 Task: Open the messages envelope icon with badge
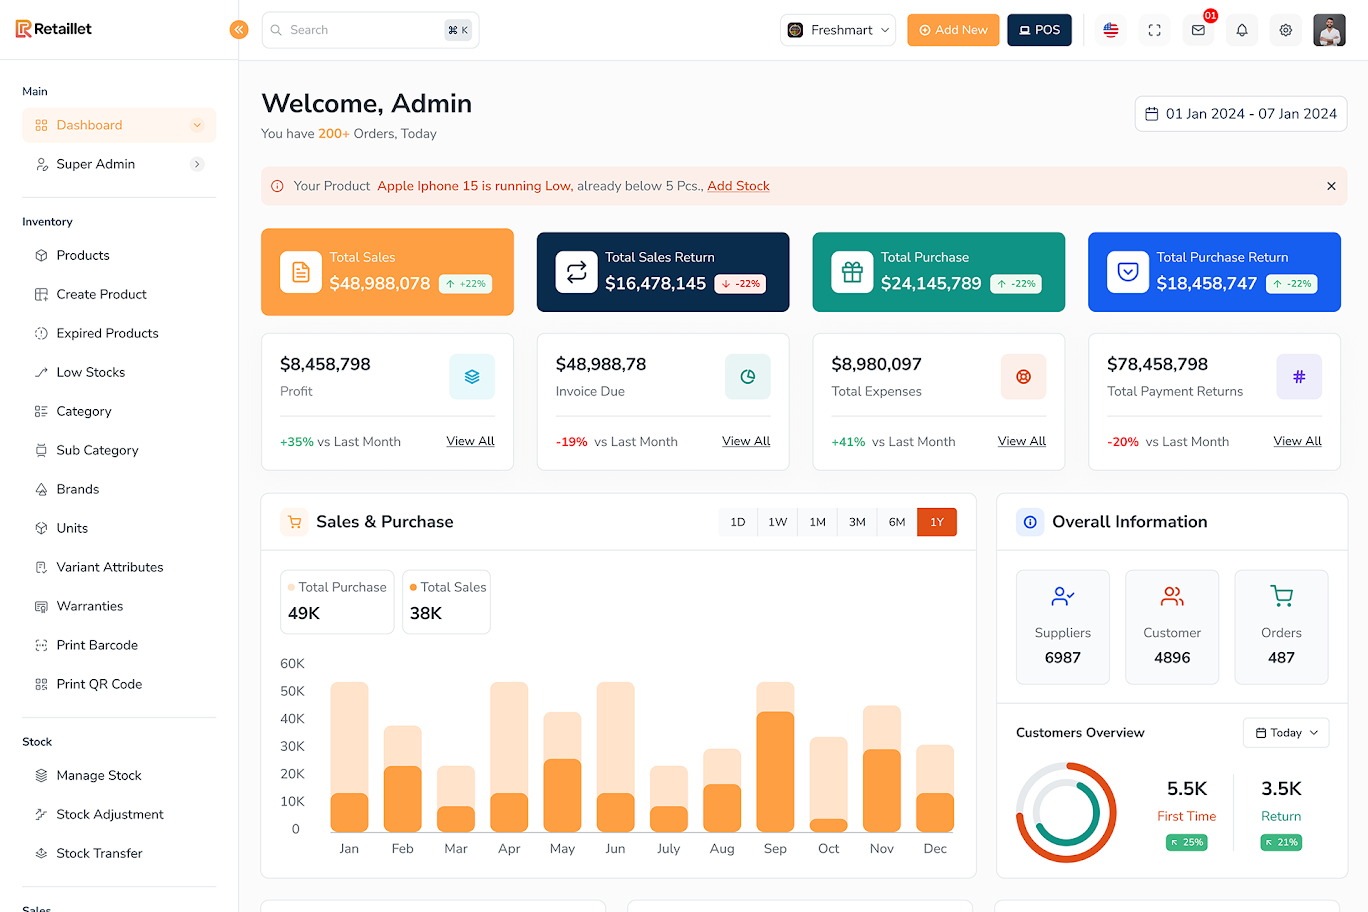(1197, 30)
